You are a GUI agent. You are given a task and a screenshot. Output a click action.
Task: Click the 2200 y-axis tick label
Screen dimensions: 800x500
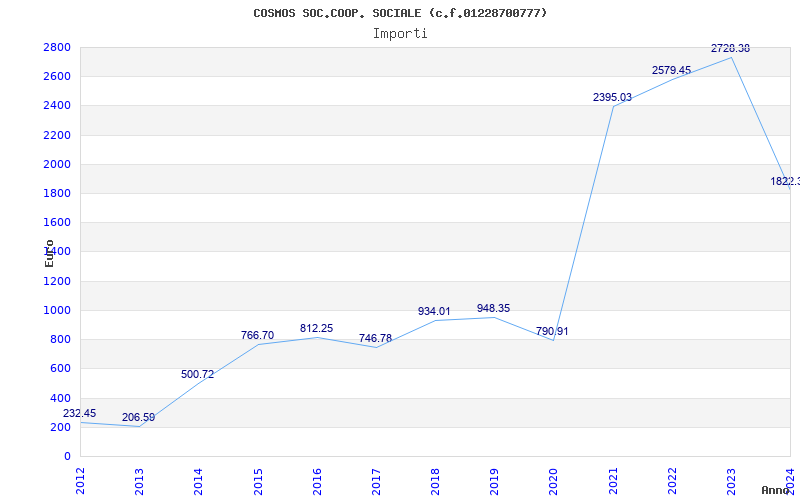click(57, 135)
